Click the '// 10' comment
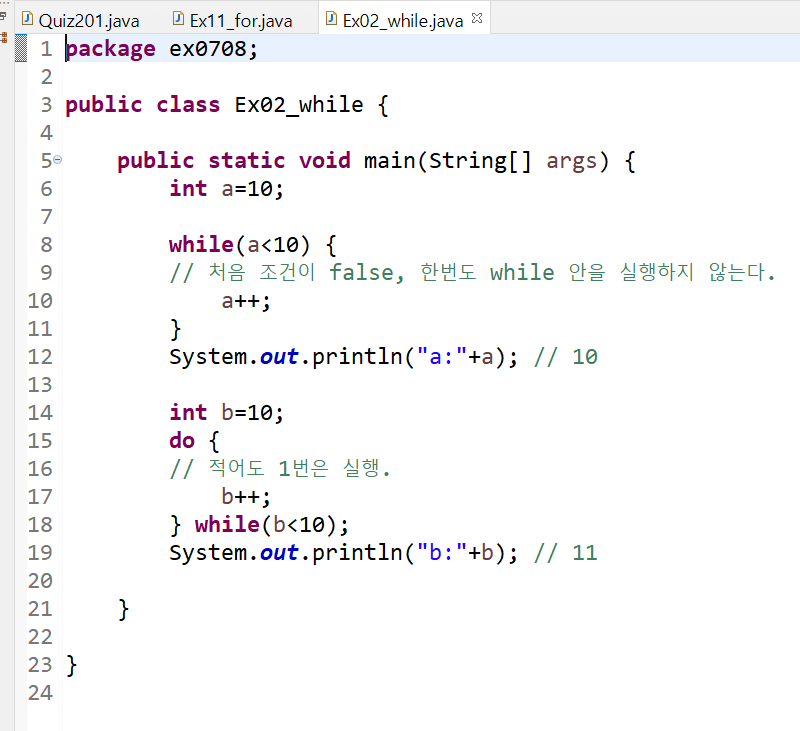 566,357
